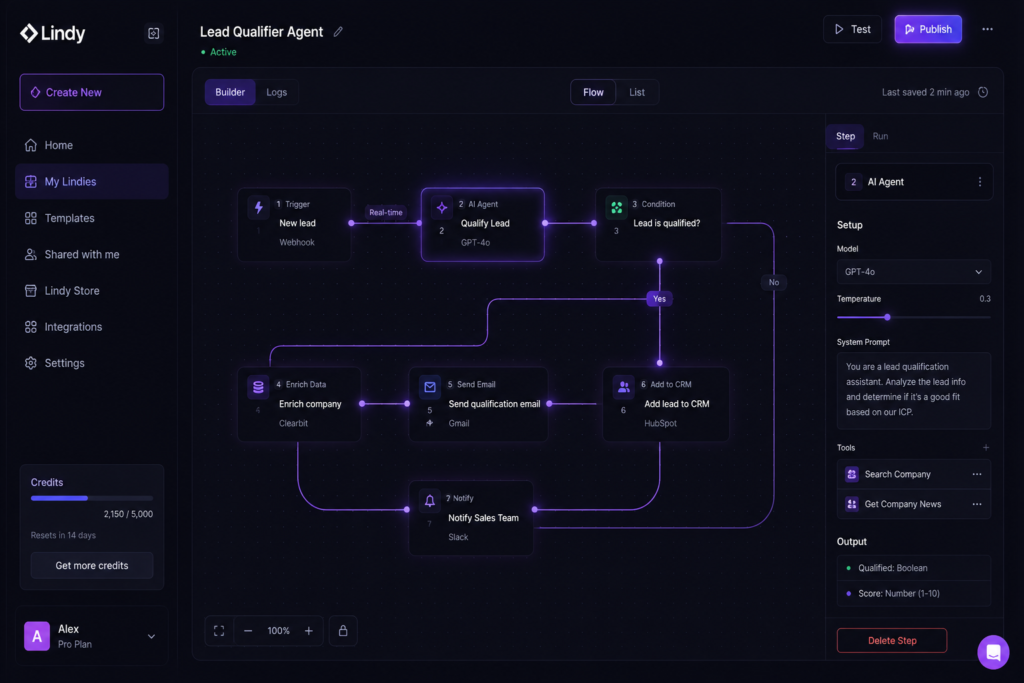Image resolution: width=1024 pixels, height=683 pixels.
Task: Click the Test button
Action: point(852,29)
